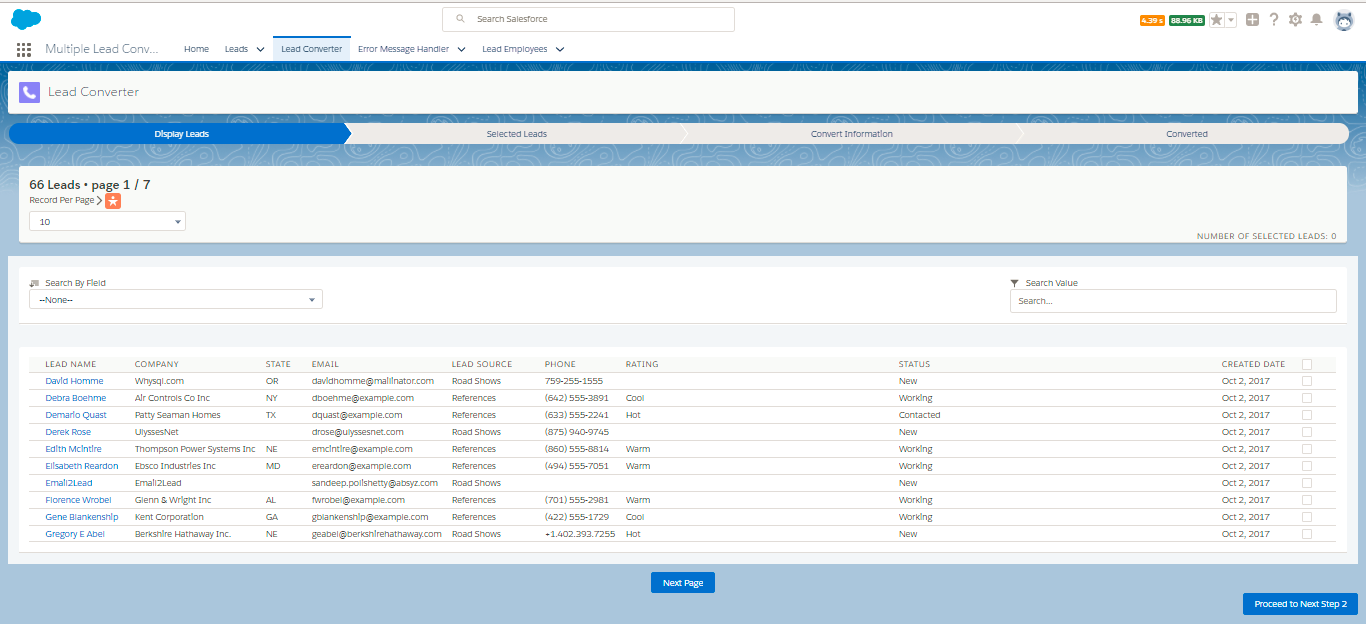Open the Record Per Page dropdown

click(107, 222)
